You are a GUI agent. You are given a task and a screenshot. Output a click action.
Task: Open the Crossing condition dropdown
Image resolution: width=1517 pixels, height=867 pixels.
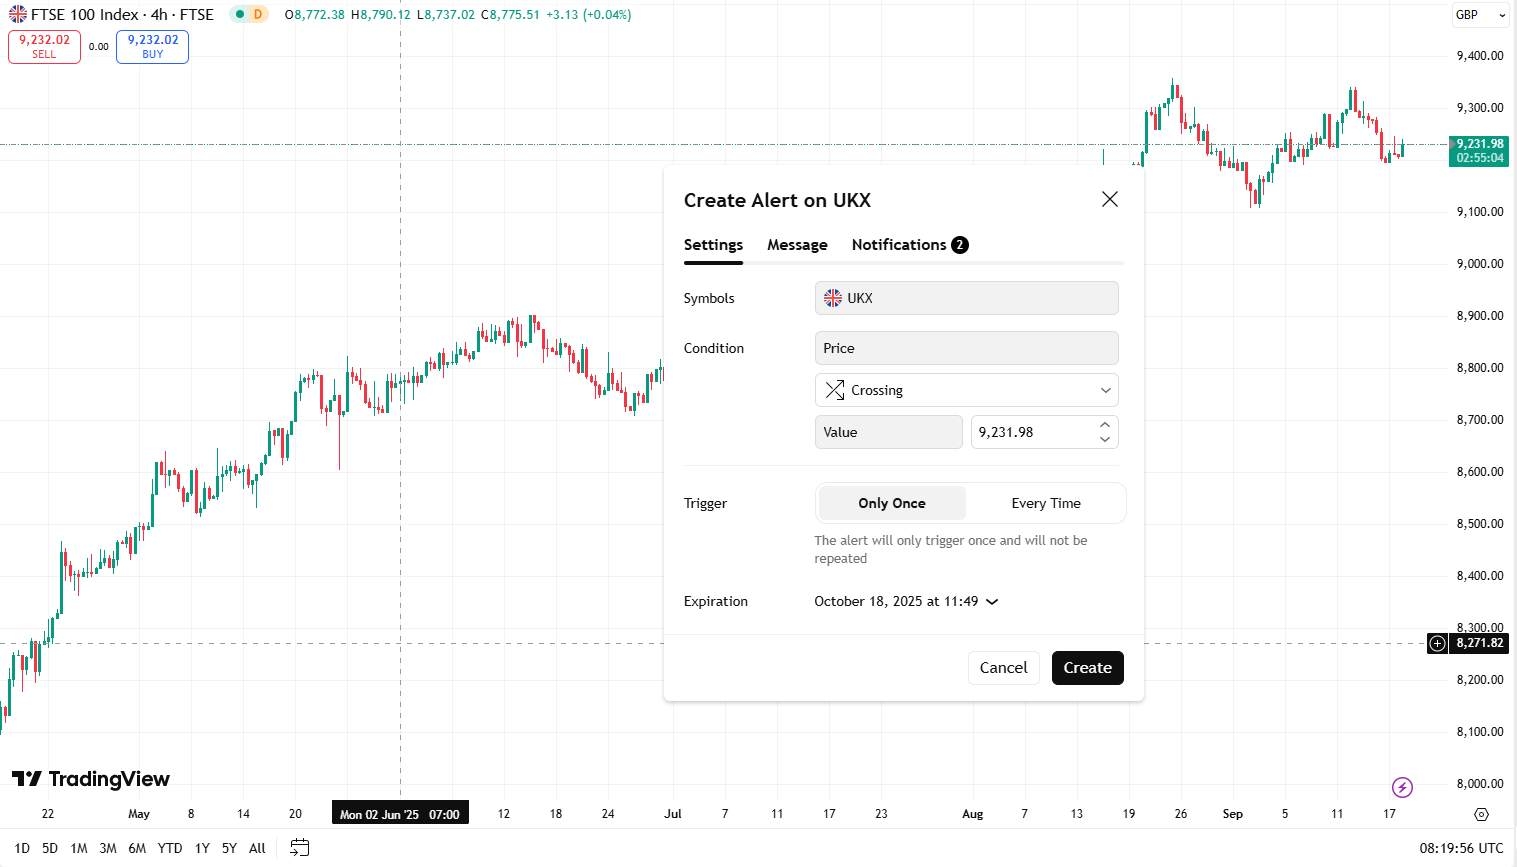[x=966, y=390]
